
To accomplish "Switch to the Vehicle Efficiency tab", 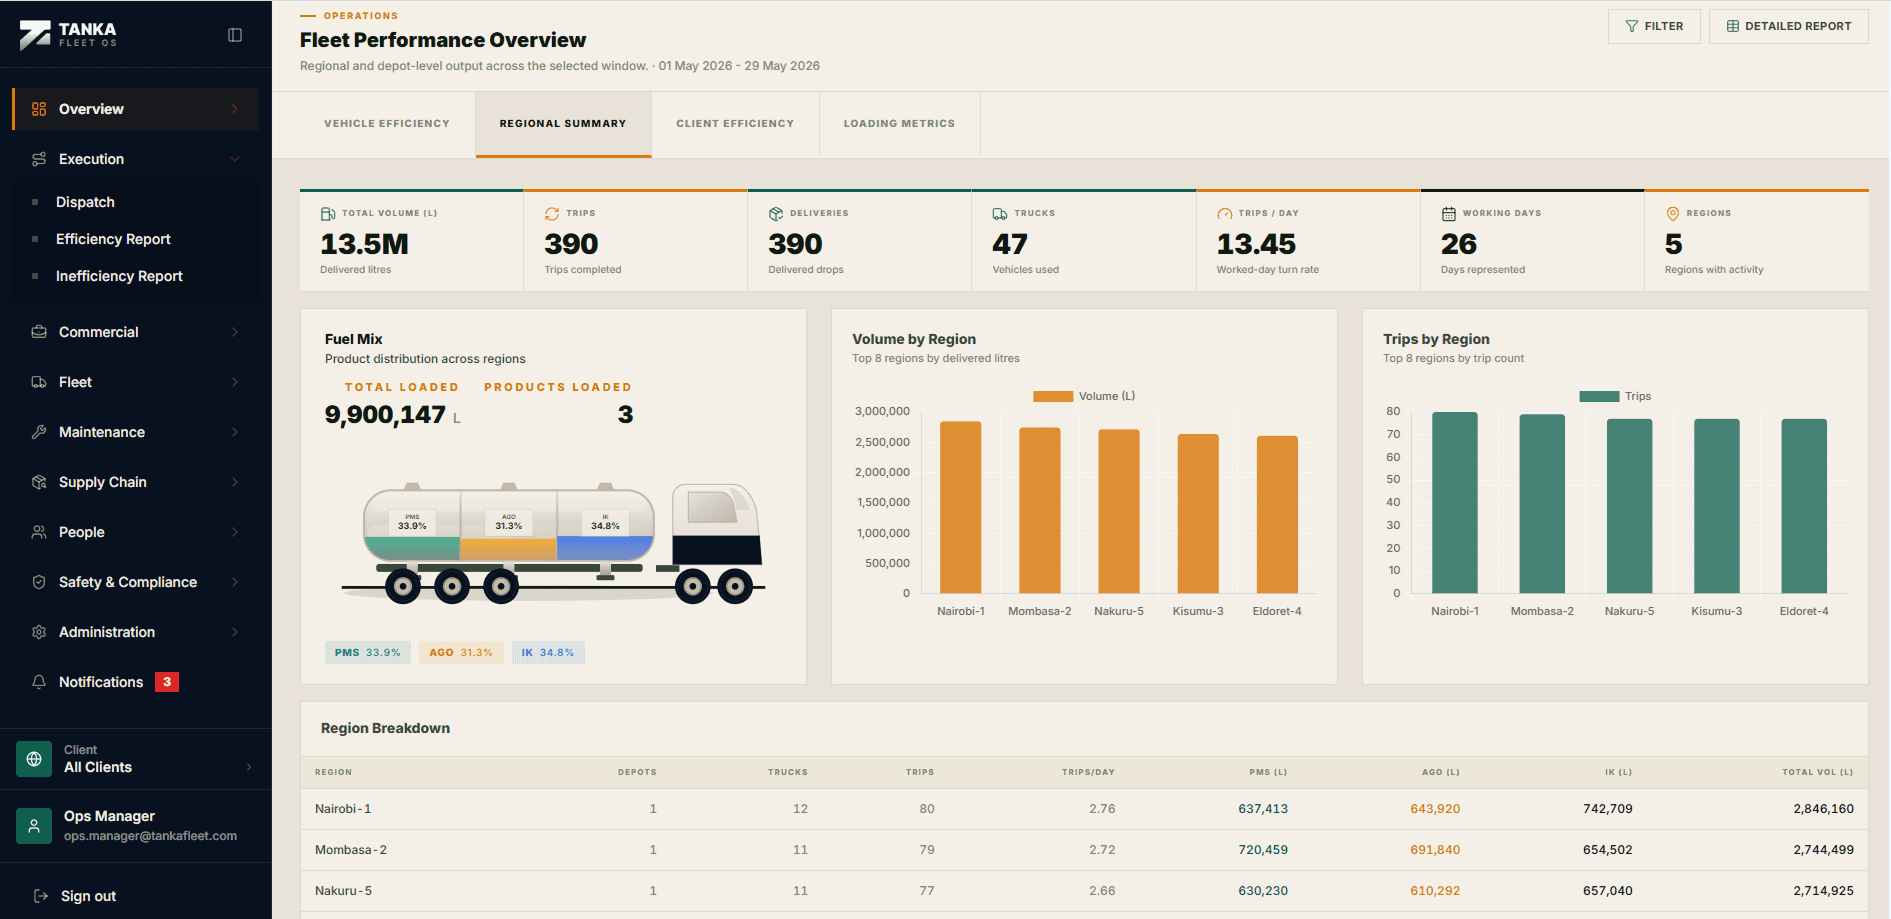I will [x=387, y=124].
